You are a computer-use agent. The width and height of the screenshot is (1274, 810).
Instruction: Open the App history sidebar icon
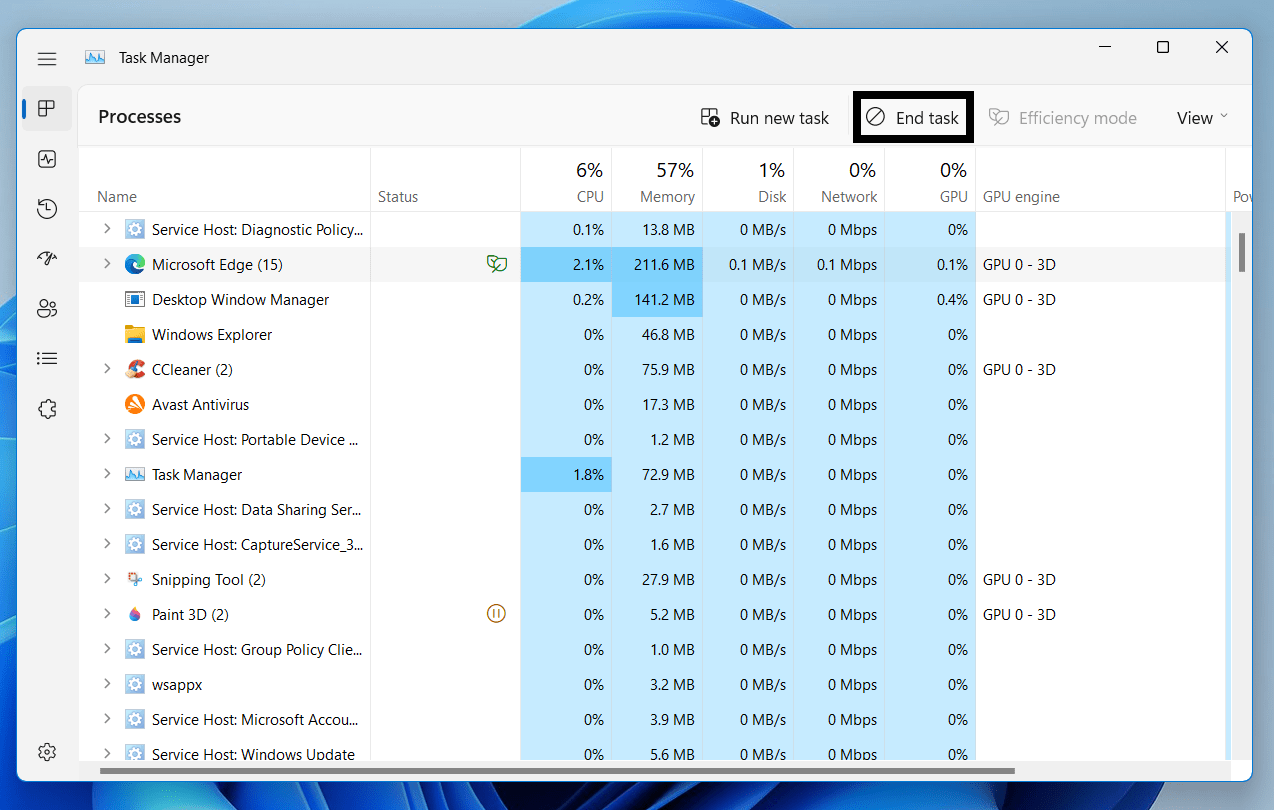tap(47, 209)
